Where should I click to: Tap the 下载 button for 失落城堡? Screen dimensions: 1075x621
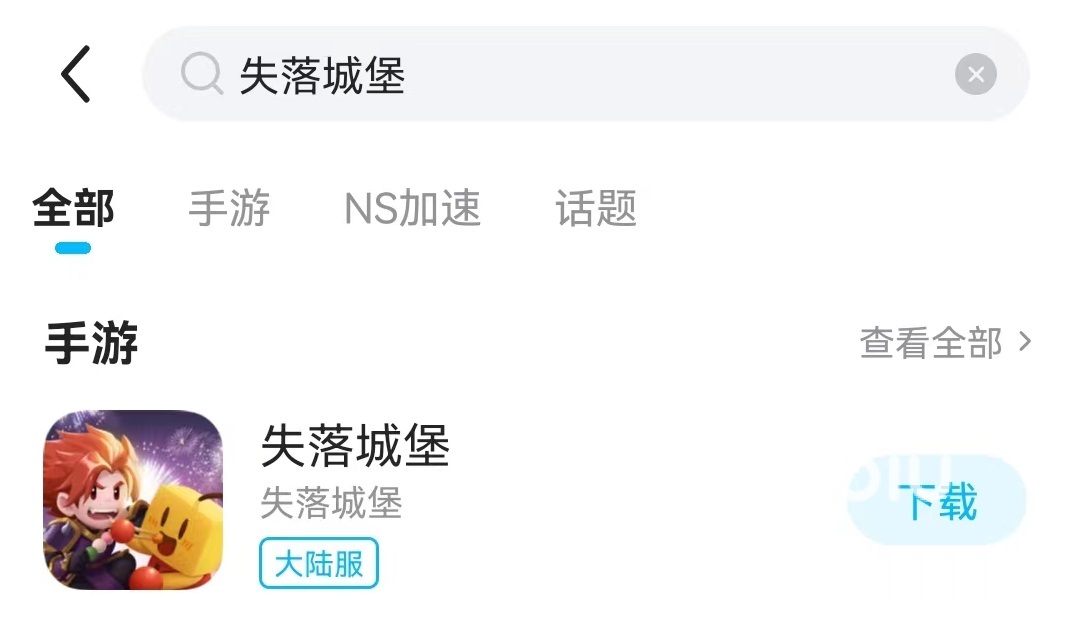[937, 501]
